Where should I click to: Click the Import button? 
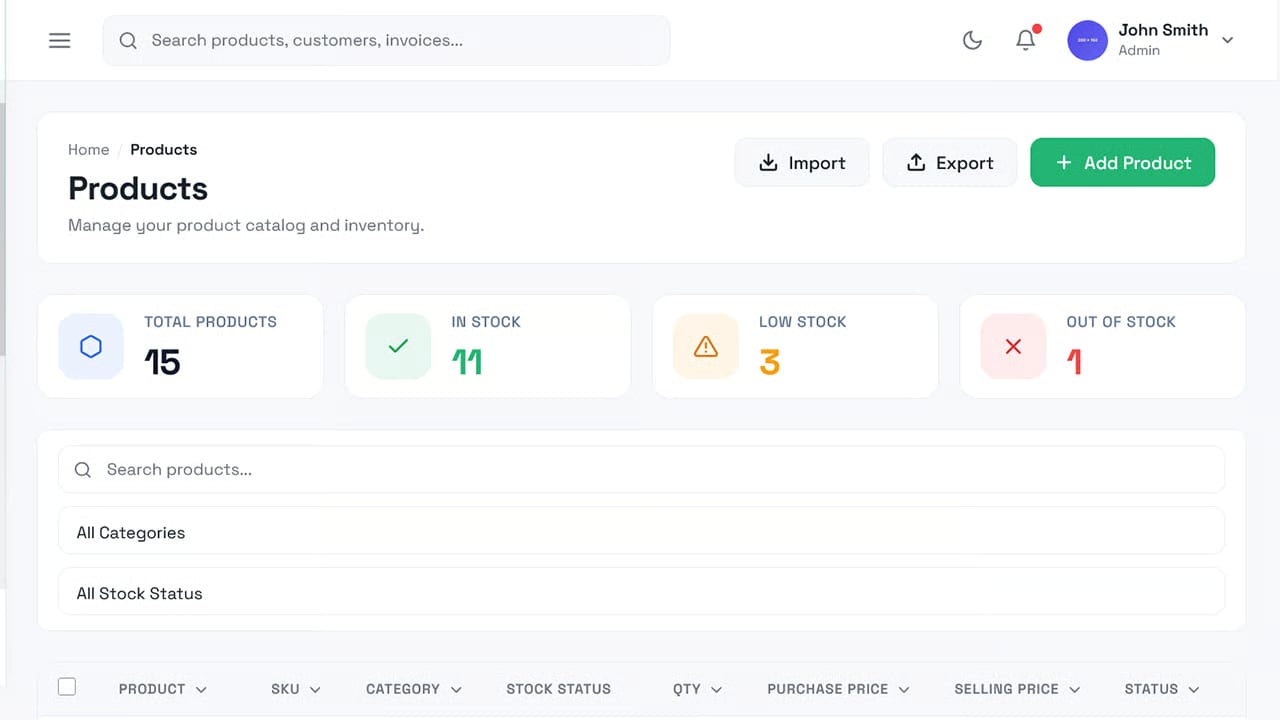(x=802, y=163)
